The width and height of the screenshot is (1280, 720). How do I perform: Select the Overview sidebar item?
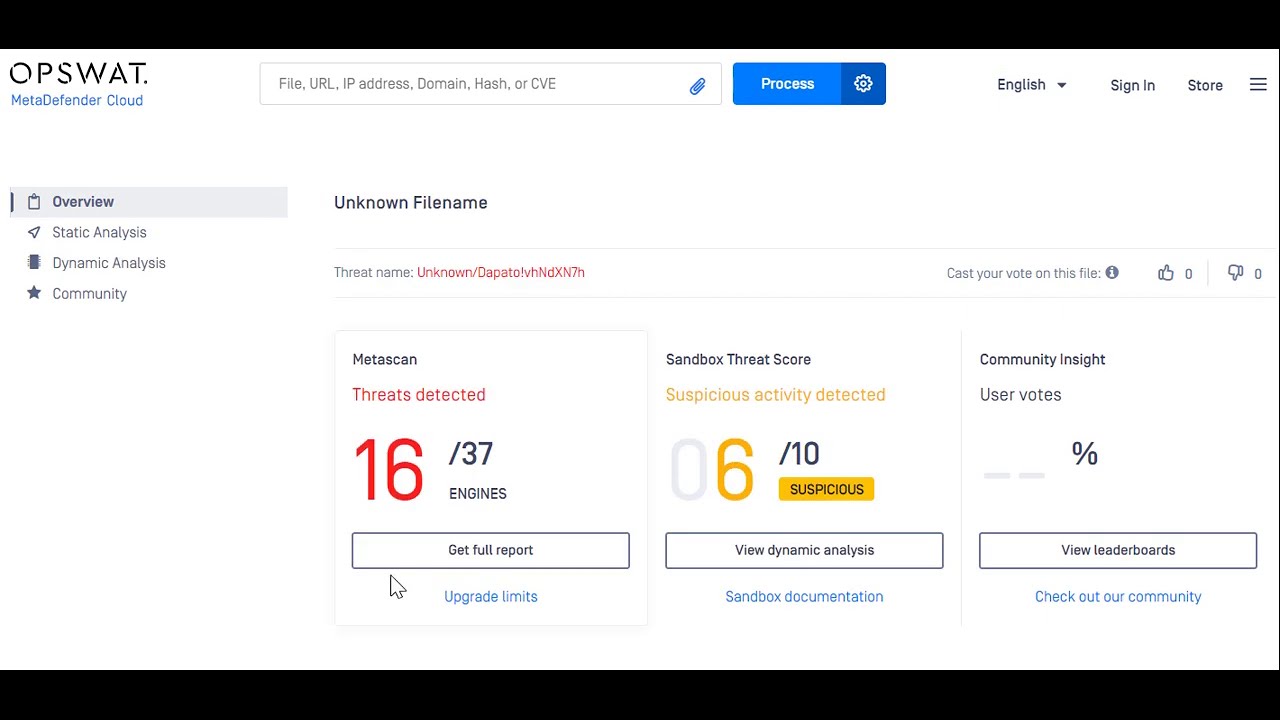[x=149, y=202]
